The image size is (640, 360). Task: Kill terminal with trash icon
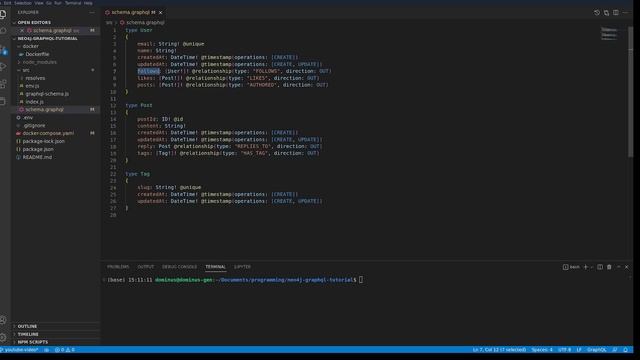(x=609, y=267)
